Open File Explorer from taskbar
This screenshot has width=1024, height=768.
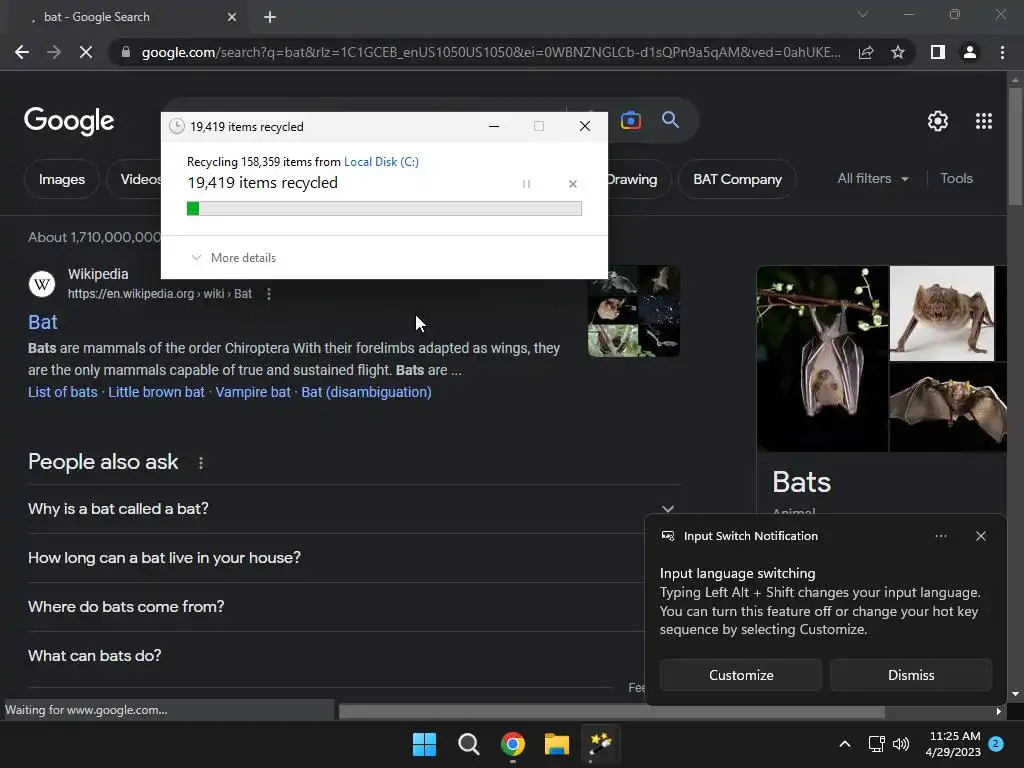[556, 744]
